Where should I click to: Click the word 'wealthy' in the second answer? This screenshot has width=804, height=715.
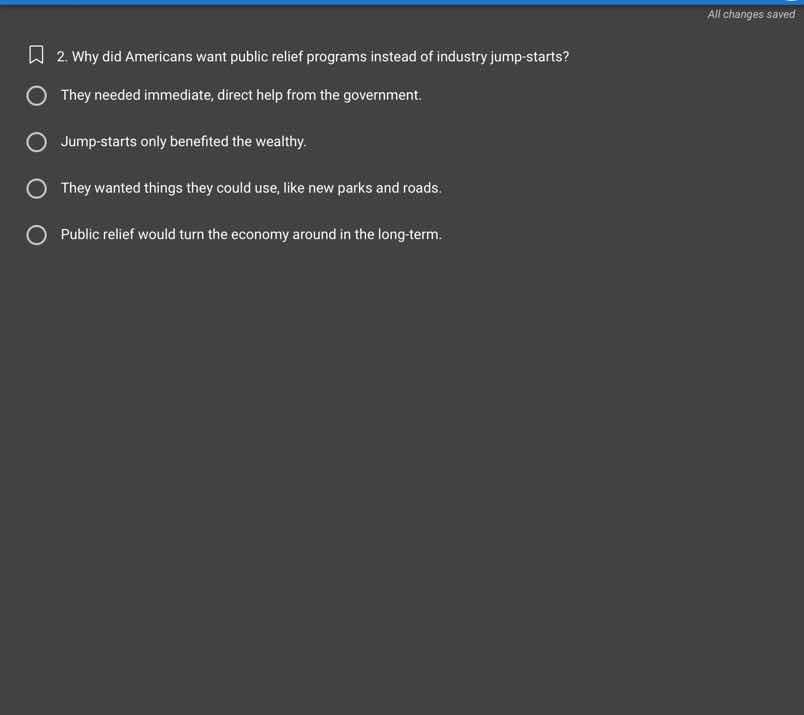(x=280, y=142)
